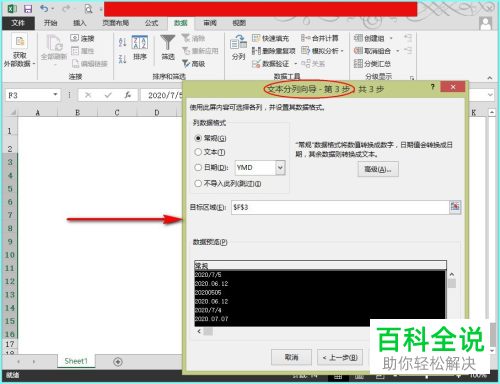
Task: Click the 连接 connections icon
Action: point(75,38)
